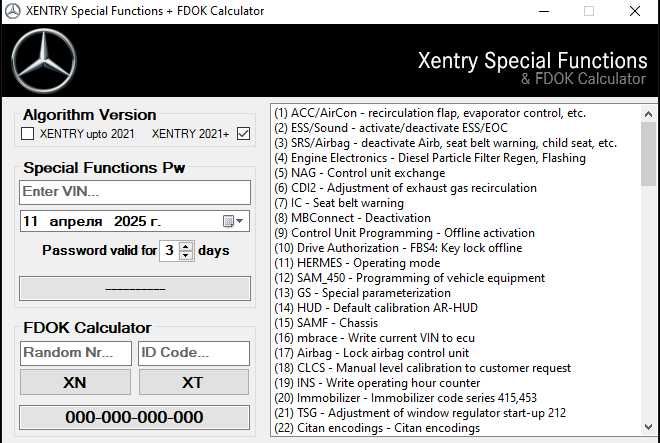Select (4) Engine Electronics list entry
This screenshot has height=443, width=660.
tap(430, 158)
